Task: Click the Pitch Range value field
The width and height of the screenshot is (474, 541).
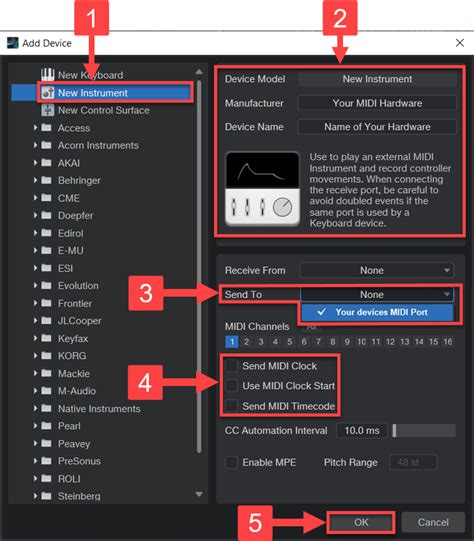Action: pyautogui.click(x=413, y=462)
